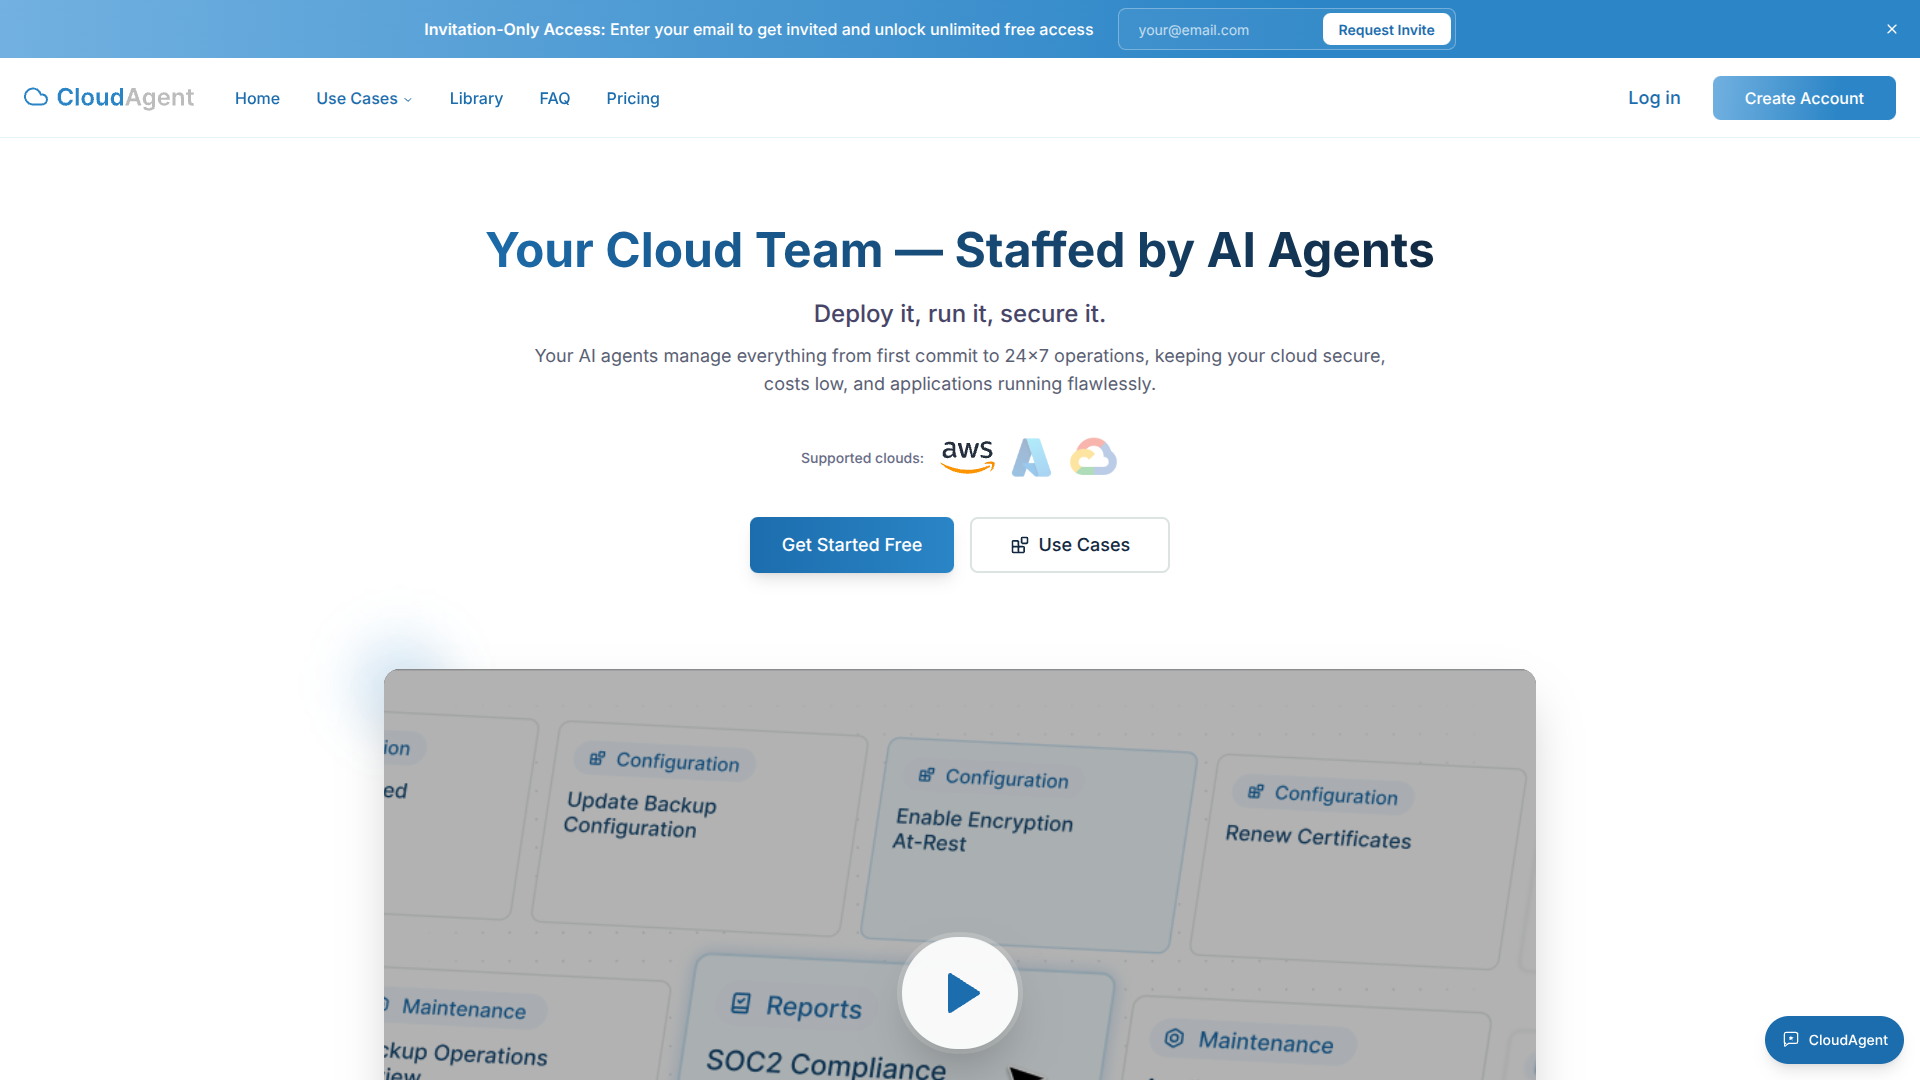Go to the Pricing page
The image size is (1920, 1080).
point(632,98)
